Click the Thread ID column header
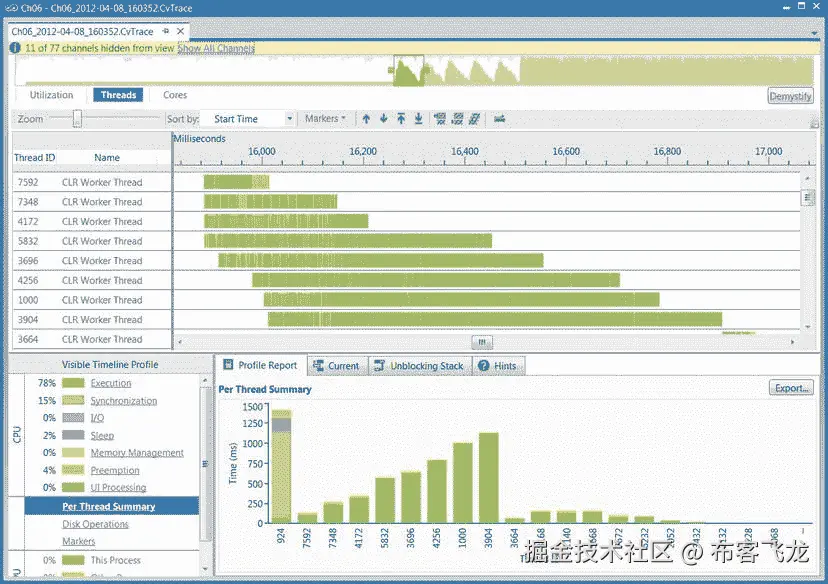The height and width of the screenshot is (584, 828). [x=35, y=157]
